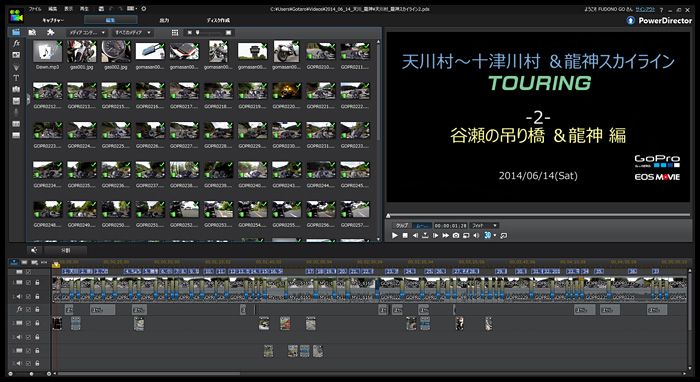
Task: Fit the whole movie in timeline
Action: (x=44, y=262)
